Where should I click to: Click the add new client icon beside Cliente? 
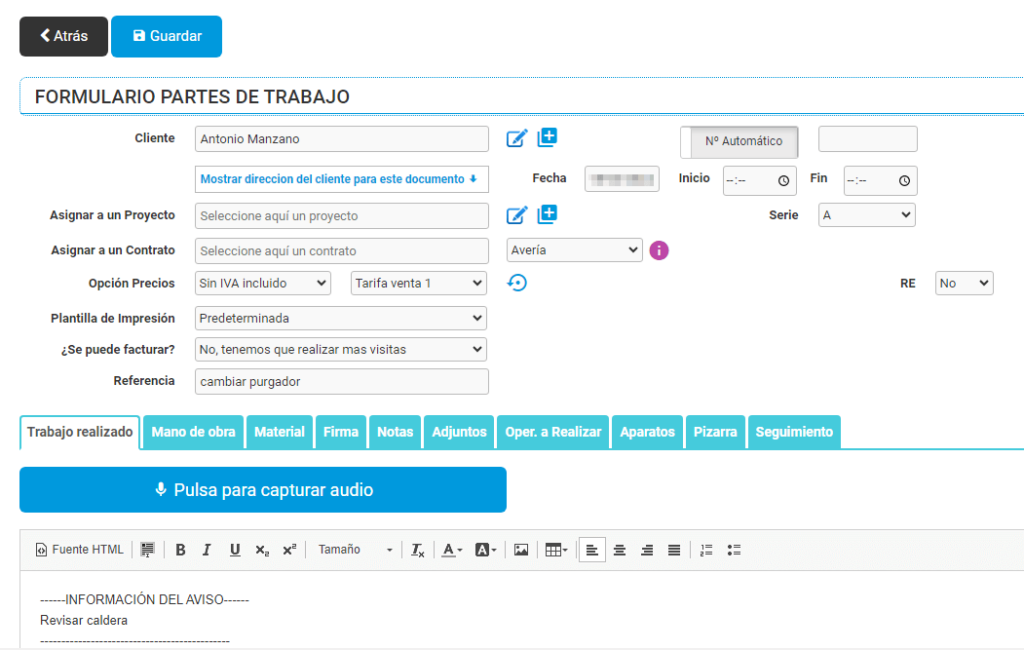(547, 138)
